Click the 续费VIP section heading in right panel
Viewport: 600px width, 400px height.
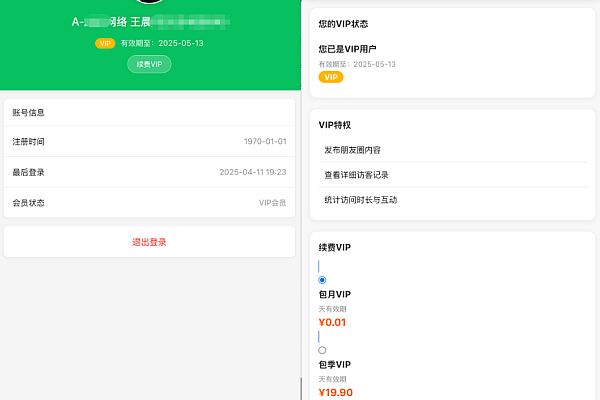(335, 248)
